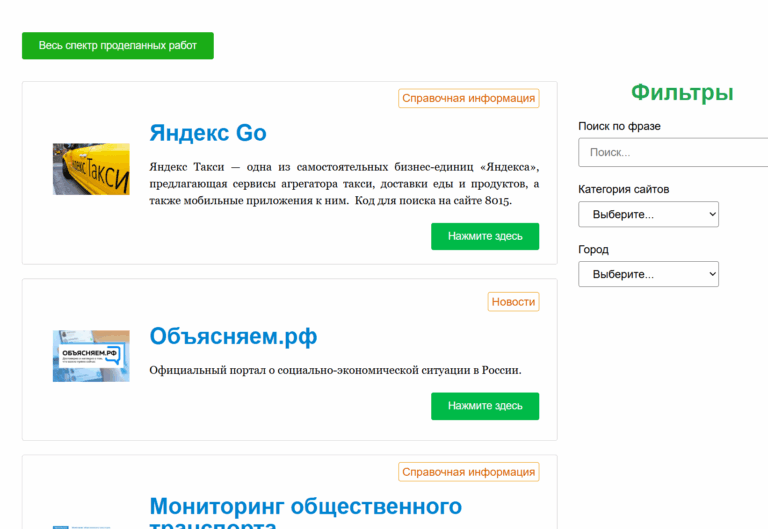The width and height of the screenshot is (768, 529).
Task: Select the 'Справочная информация' tag on Яндекс Go card
Action: click(469, 98)
